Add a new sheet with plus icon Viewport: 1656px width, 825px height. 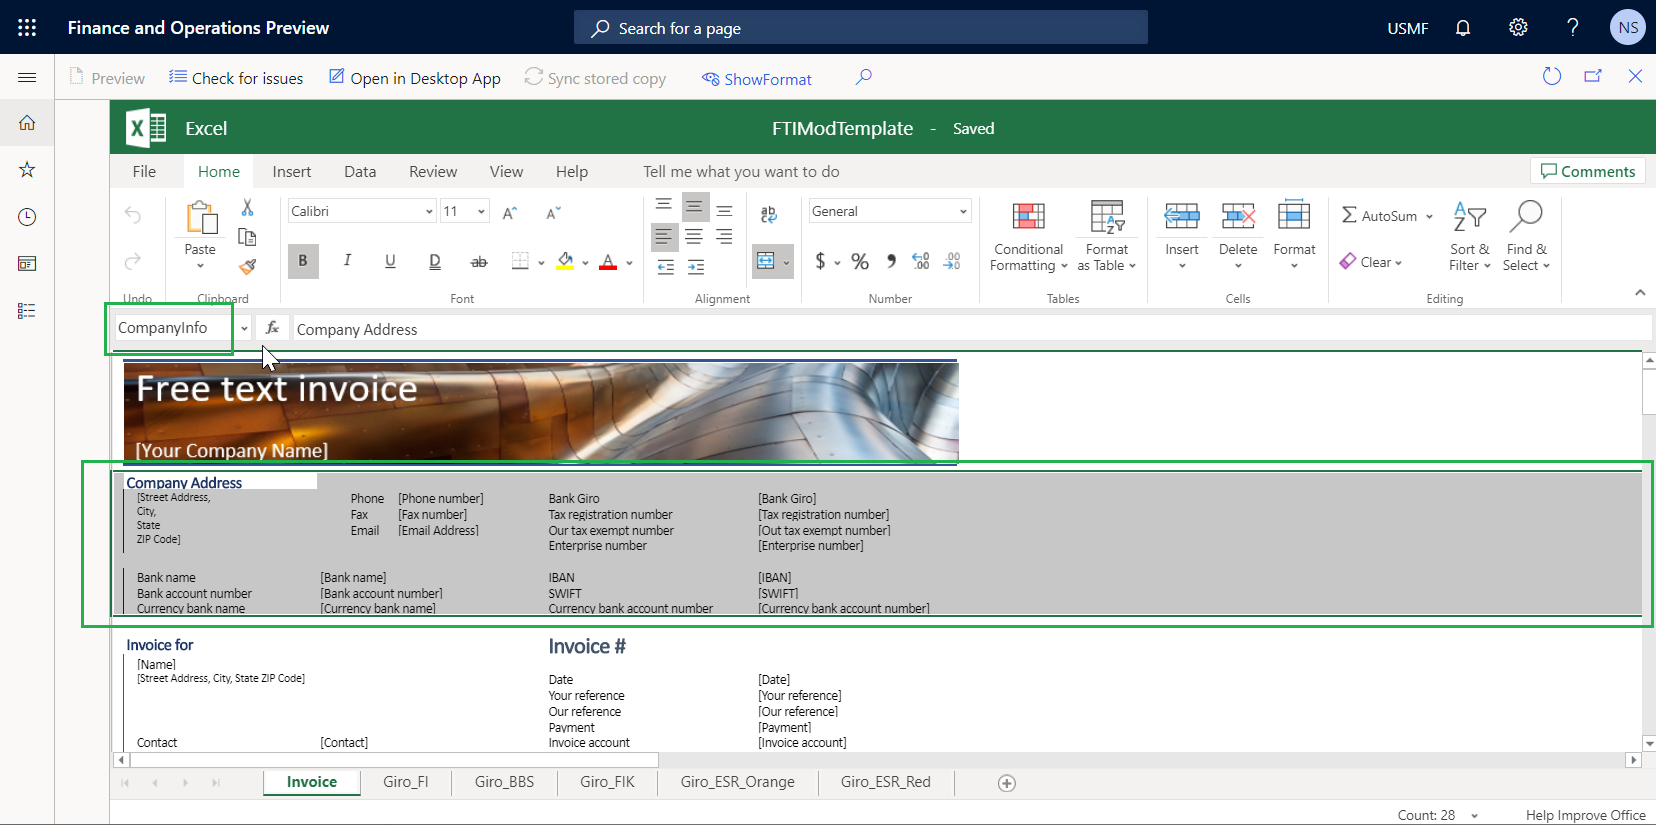coord(1007,783)
